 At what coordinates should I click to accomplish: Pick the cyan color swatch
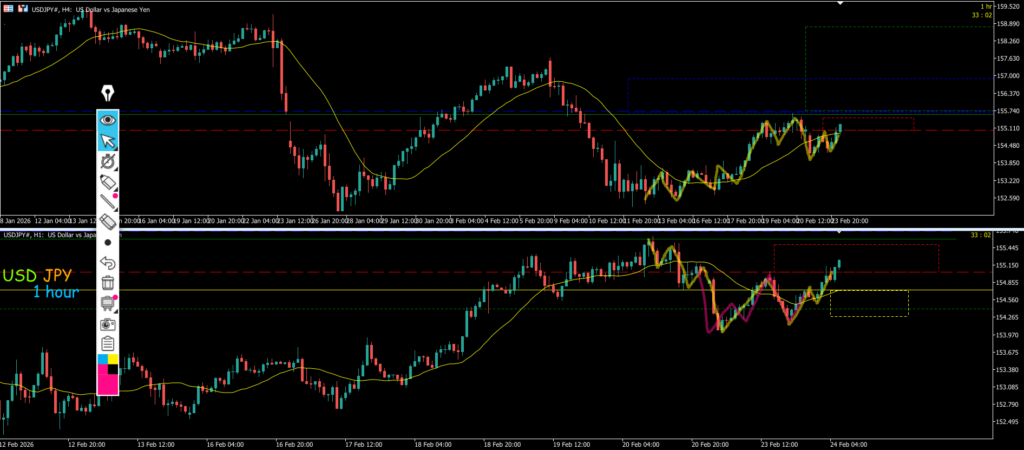pyautogui.click(x=102, y=358)
